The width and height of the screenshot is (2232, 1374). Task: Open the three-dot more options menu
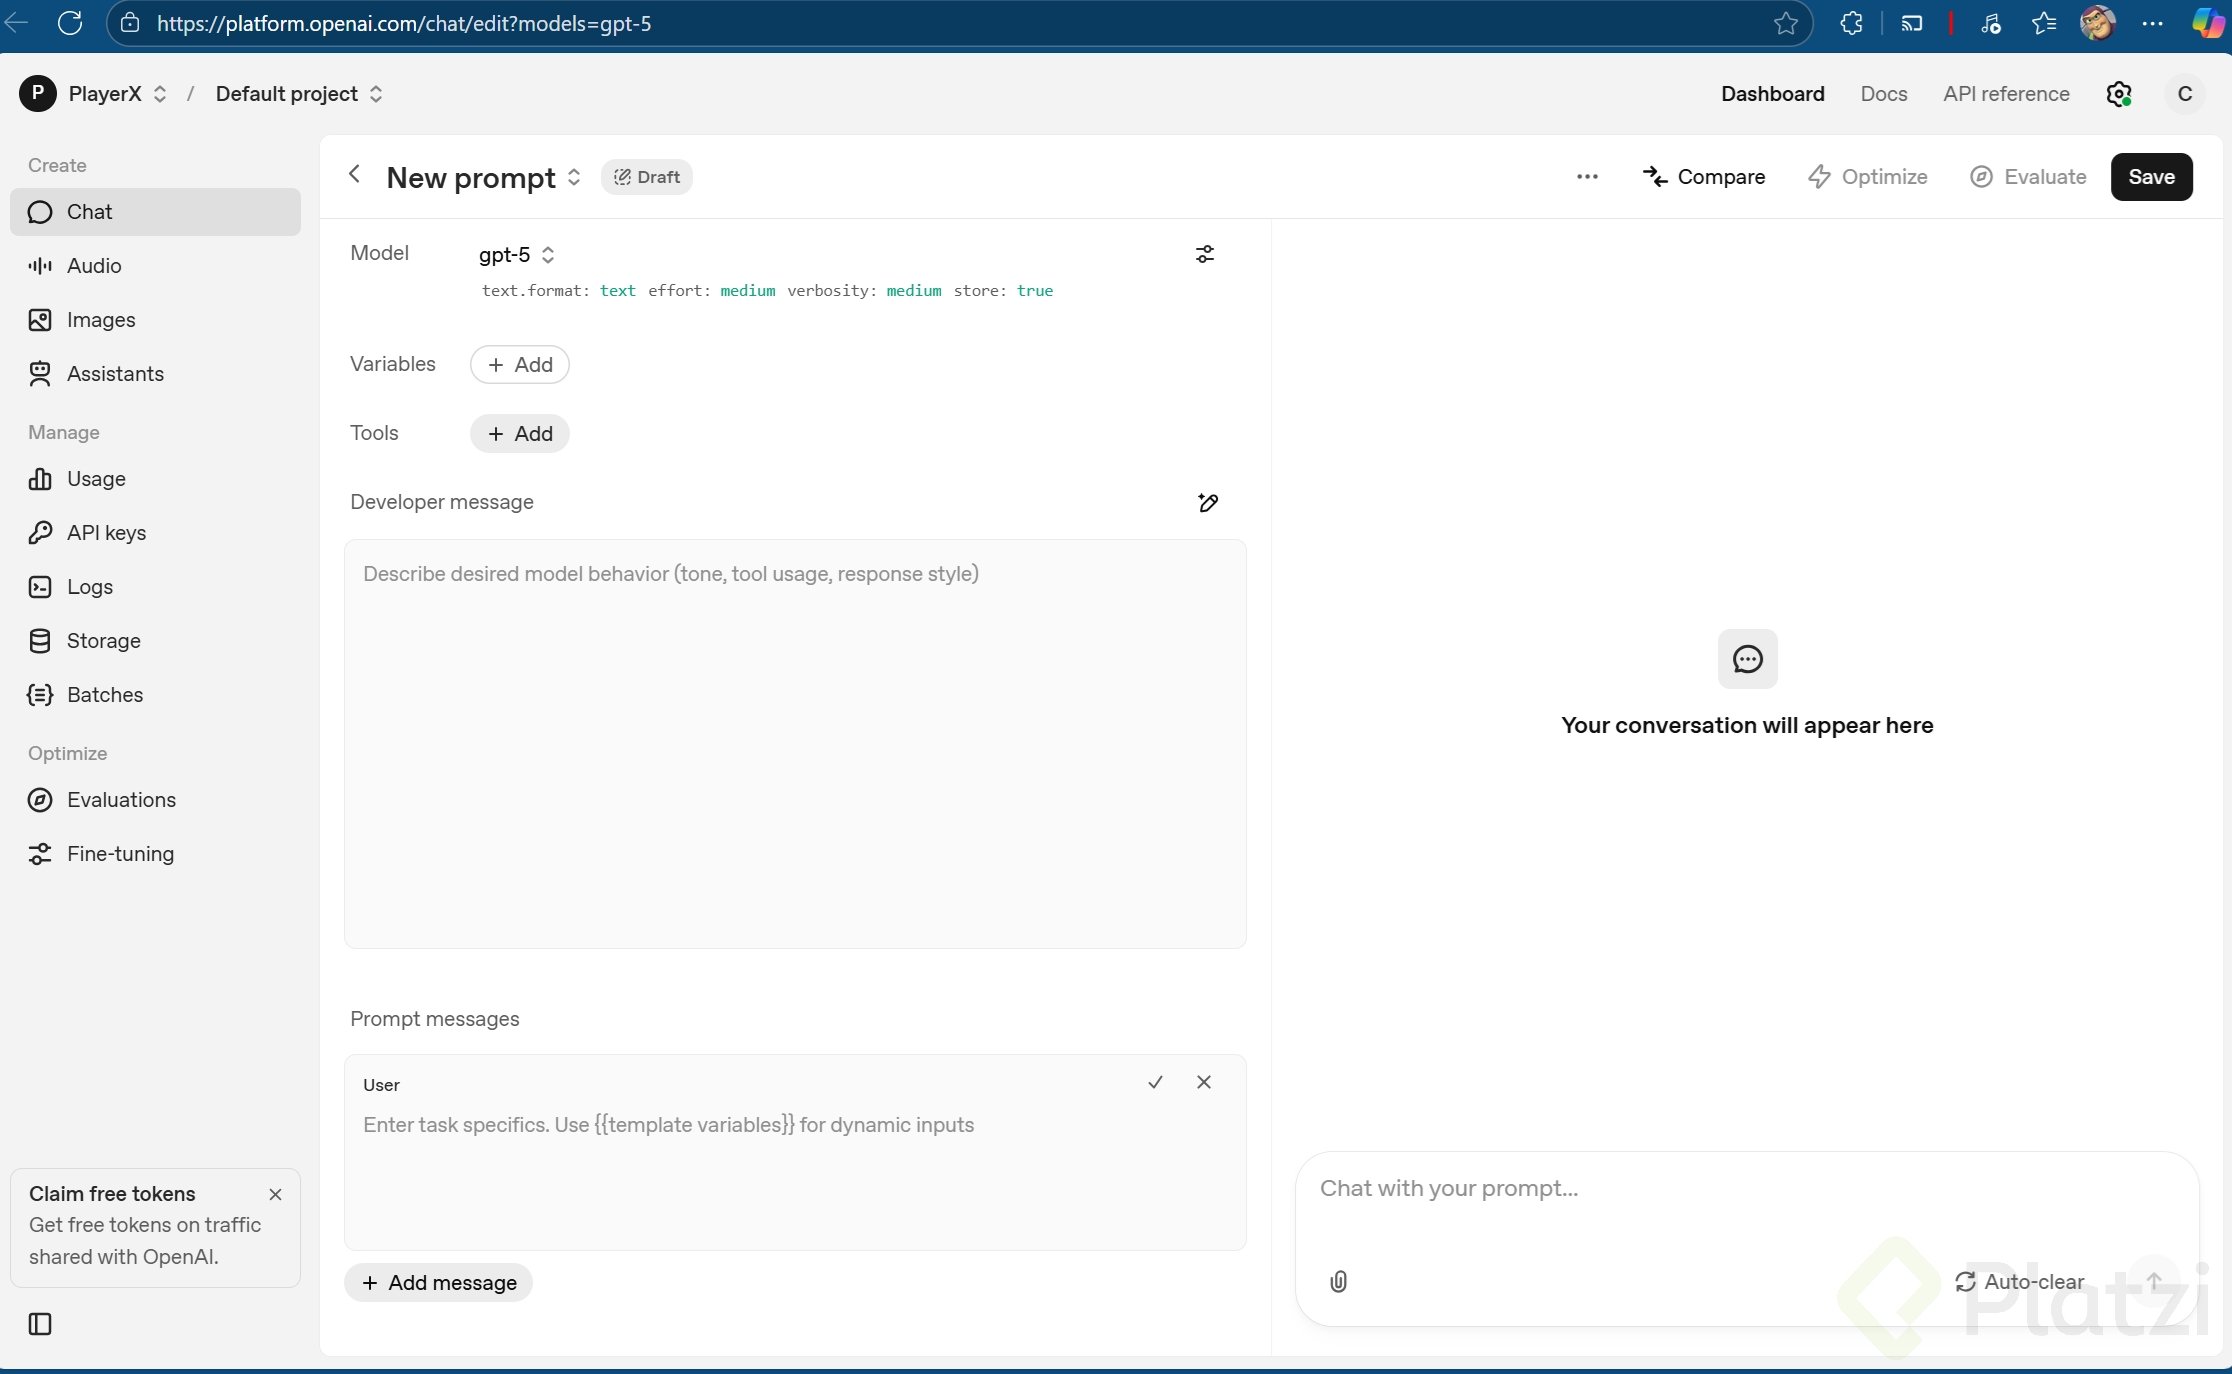(x=1587, y=177)
